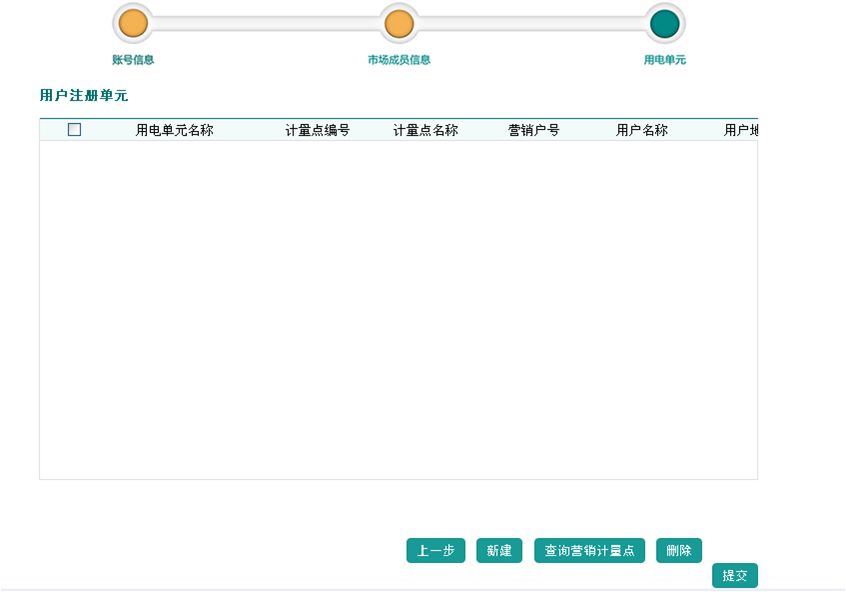Click the 删除 button
This screenshot has height=592, width=846.
tap(678, 551)
